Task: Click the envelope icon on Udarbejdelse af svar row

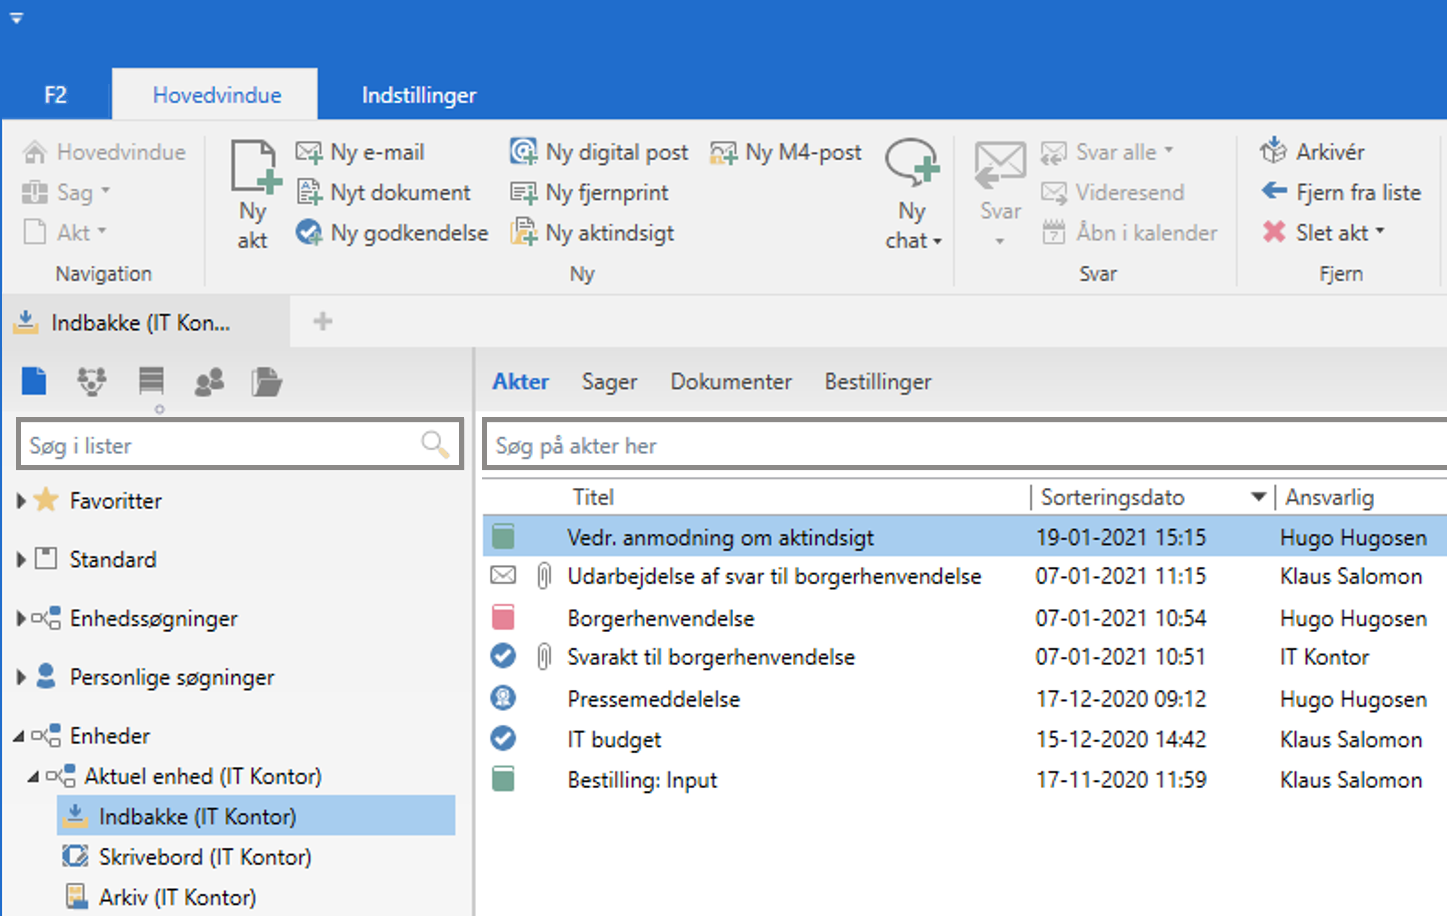Action: tap(503, 576)
